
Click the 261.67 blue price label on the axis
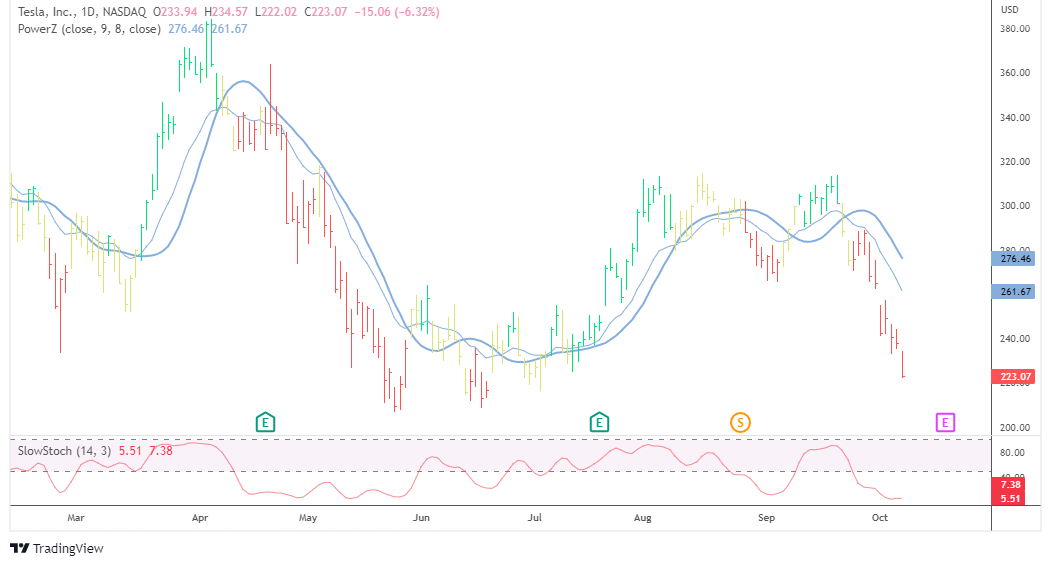(1013, 292)
